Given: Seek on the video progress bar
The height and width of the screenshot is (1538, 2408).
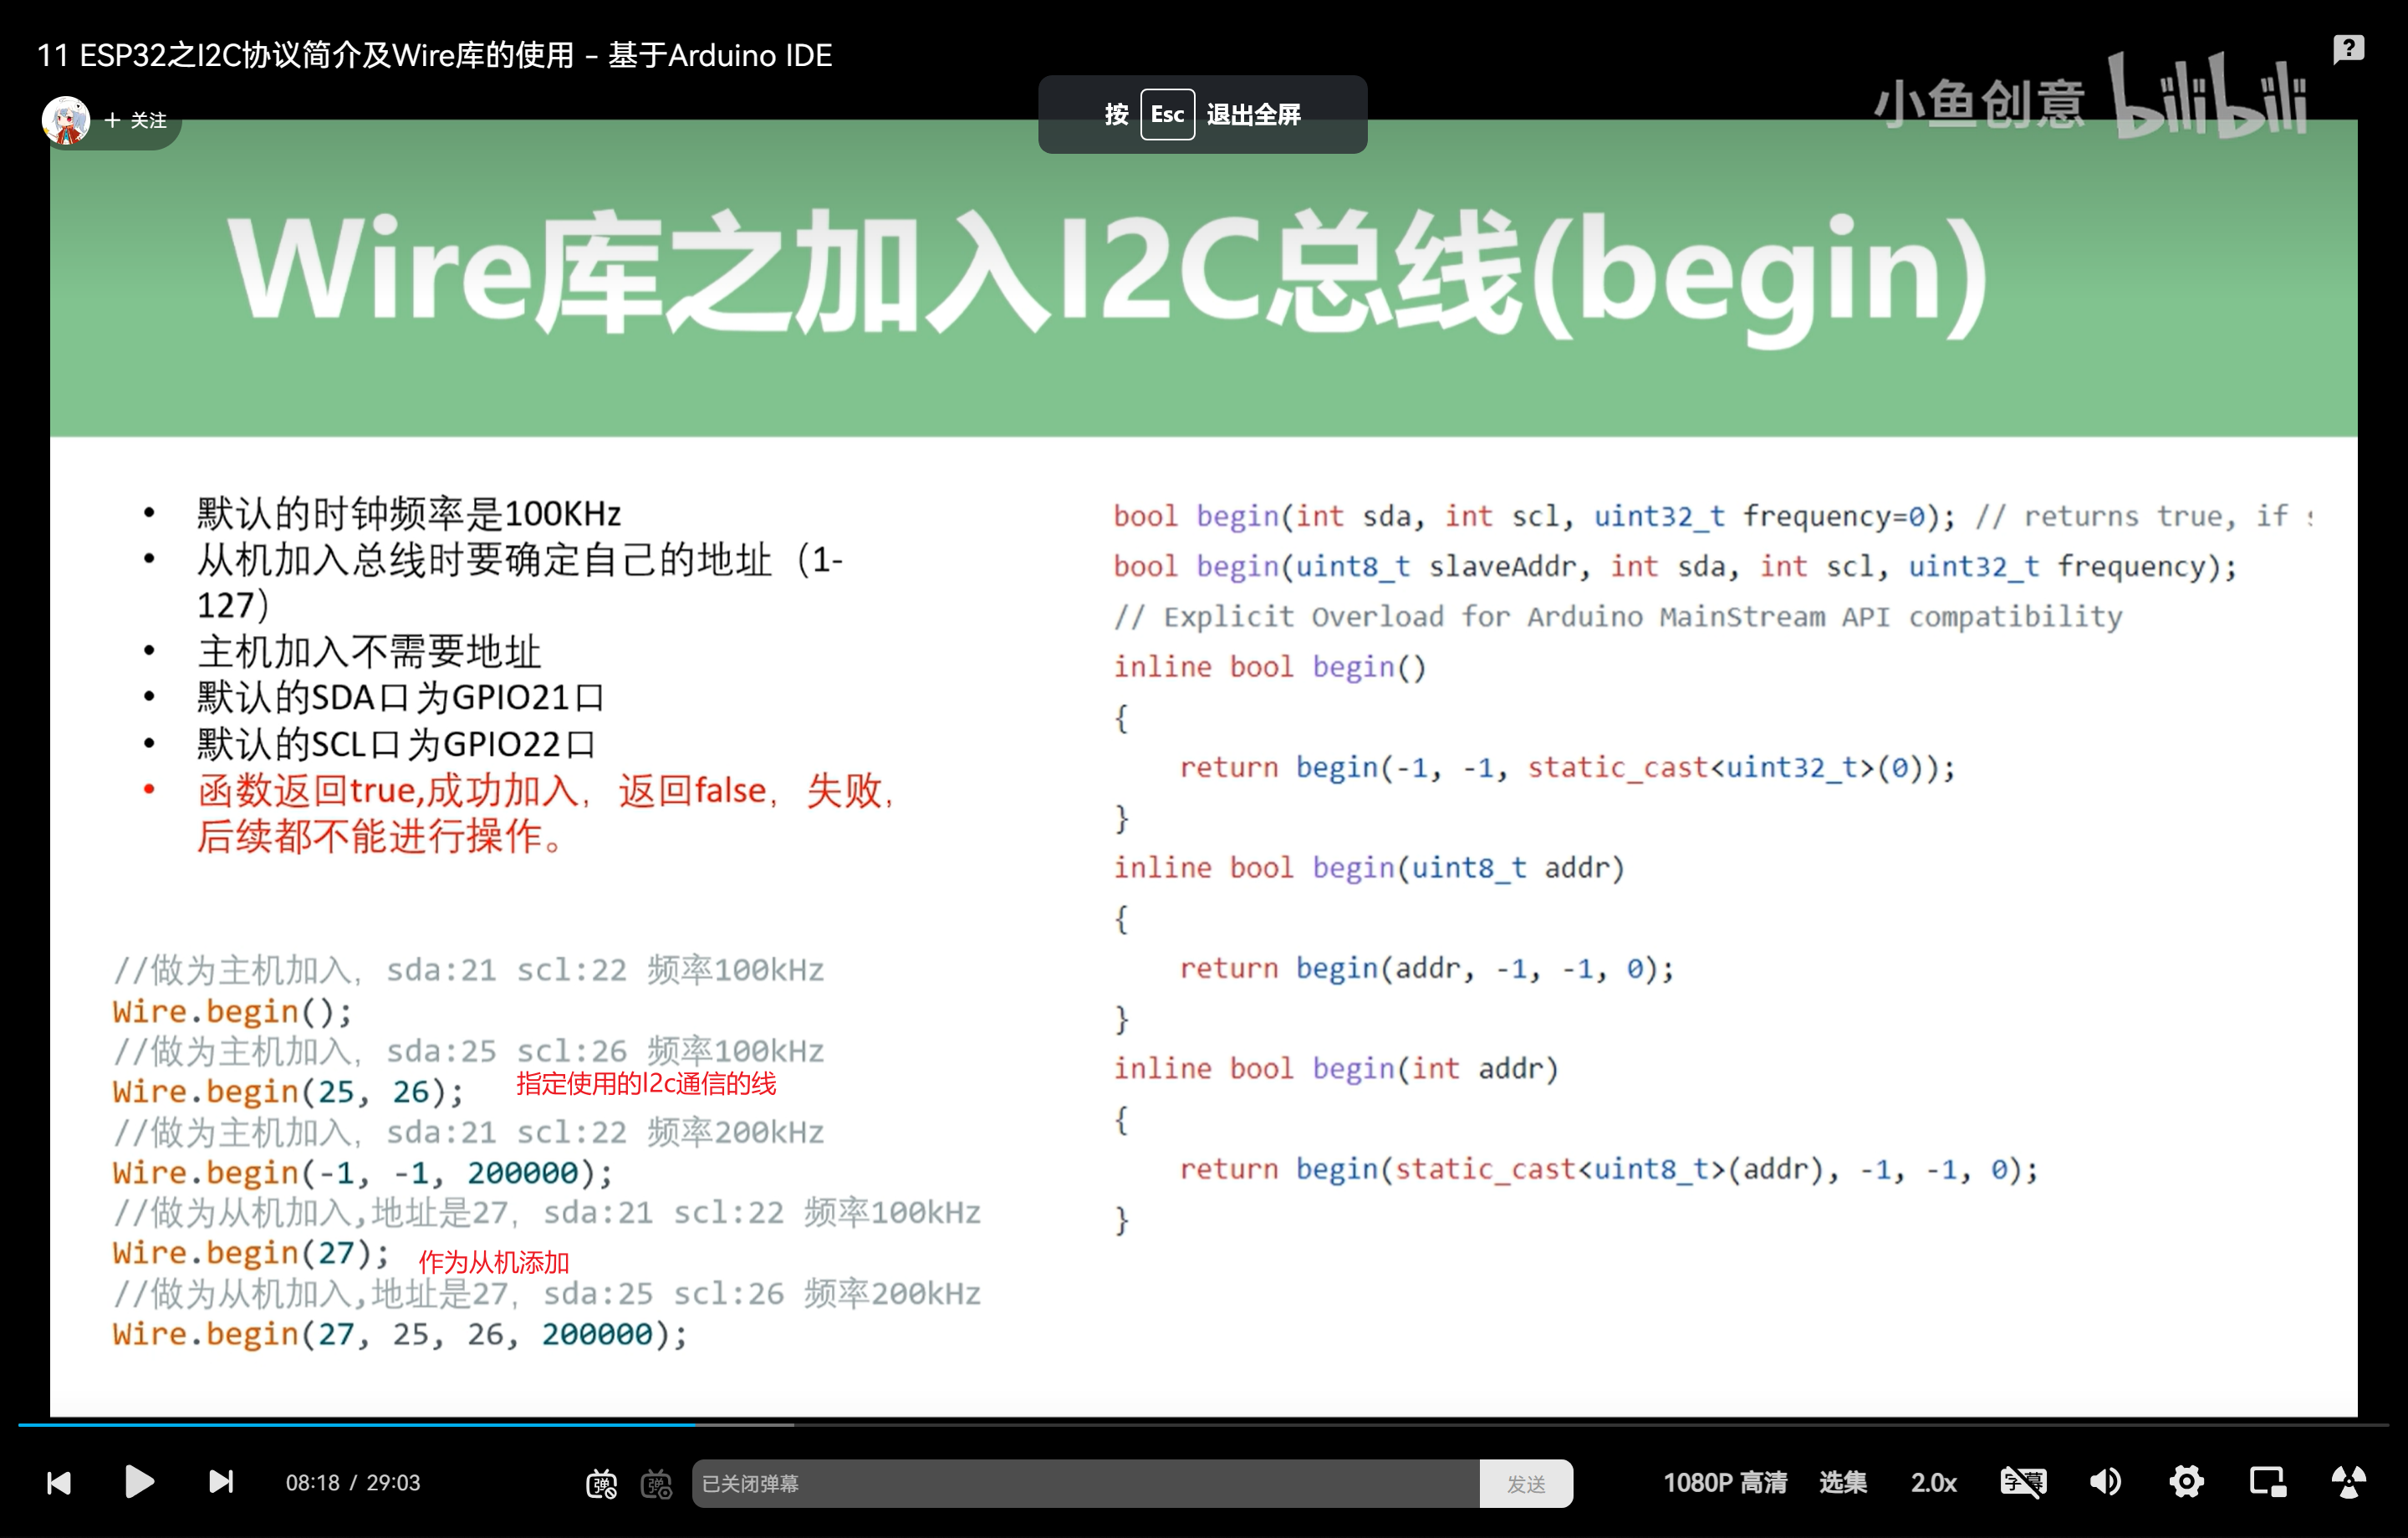Looking at the screenshot, I should pyautogui.click(x=1200, y=1424).
